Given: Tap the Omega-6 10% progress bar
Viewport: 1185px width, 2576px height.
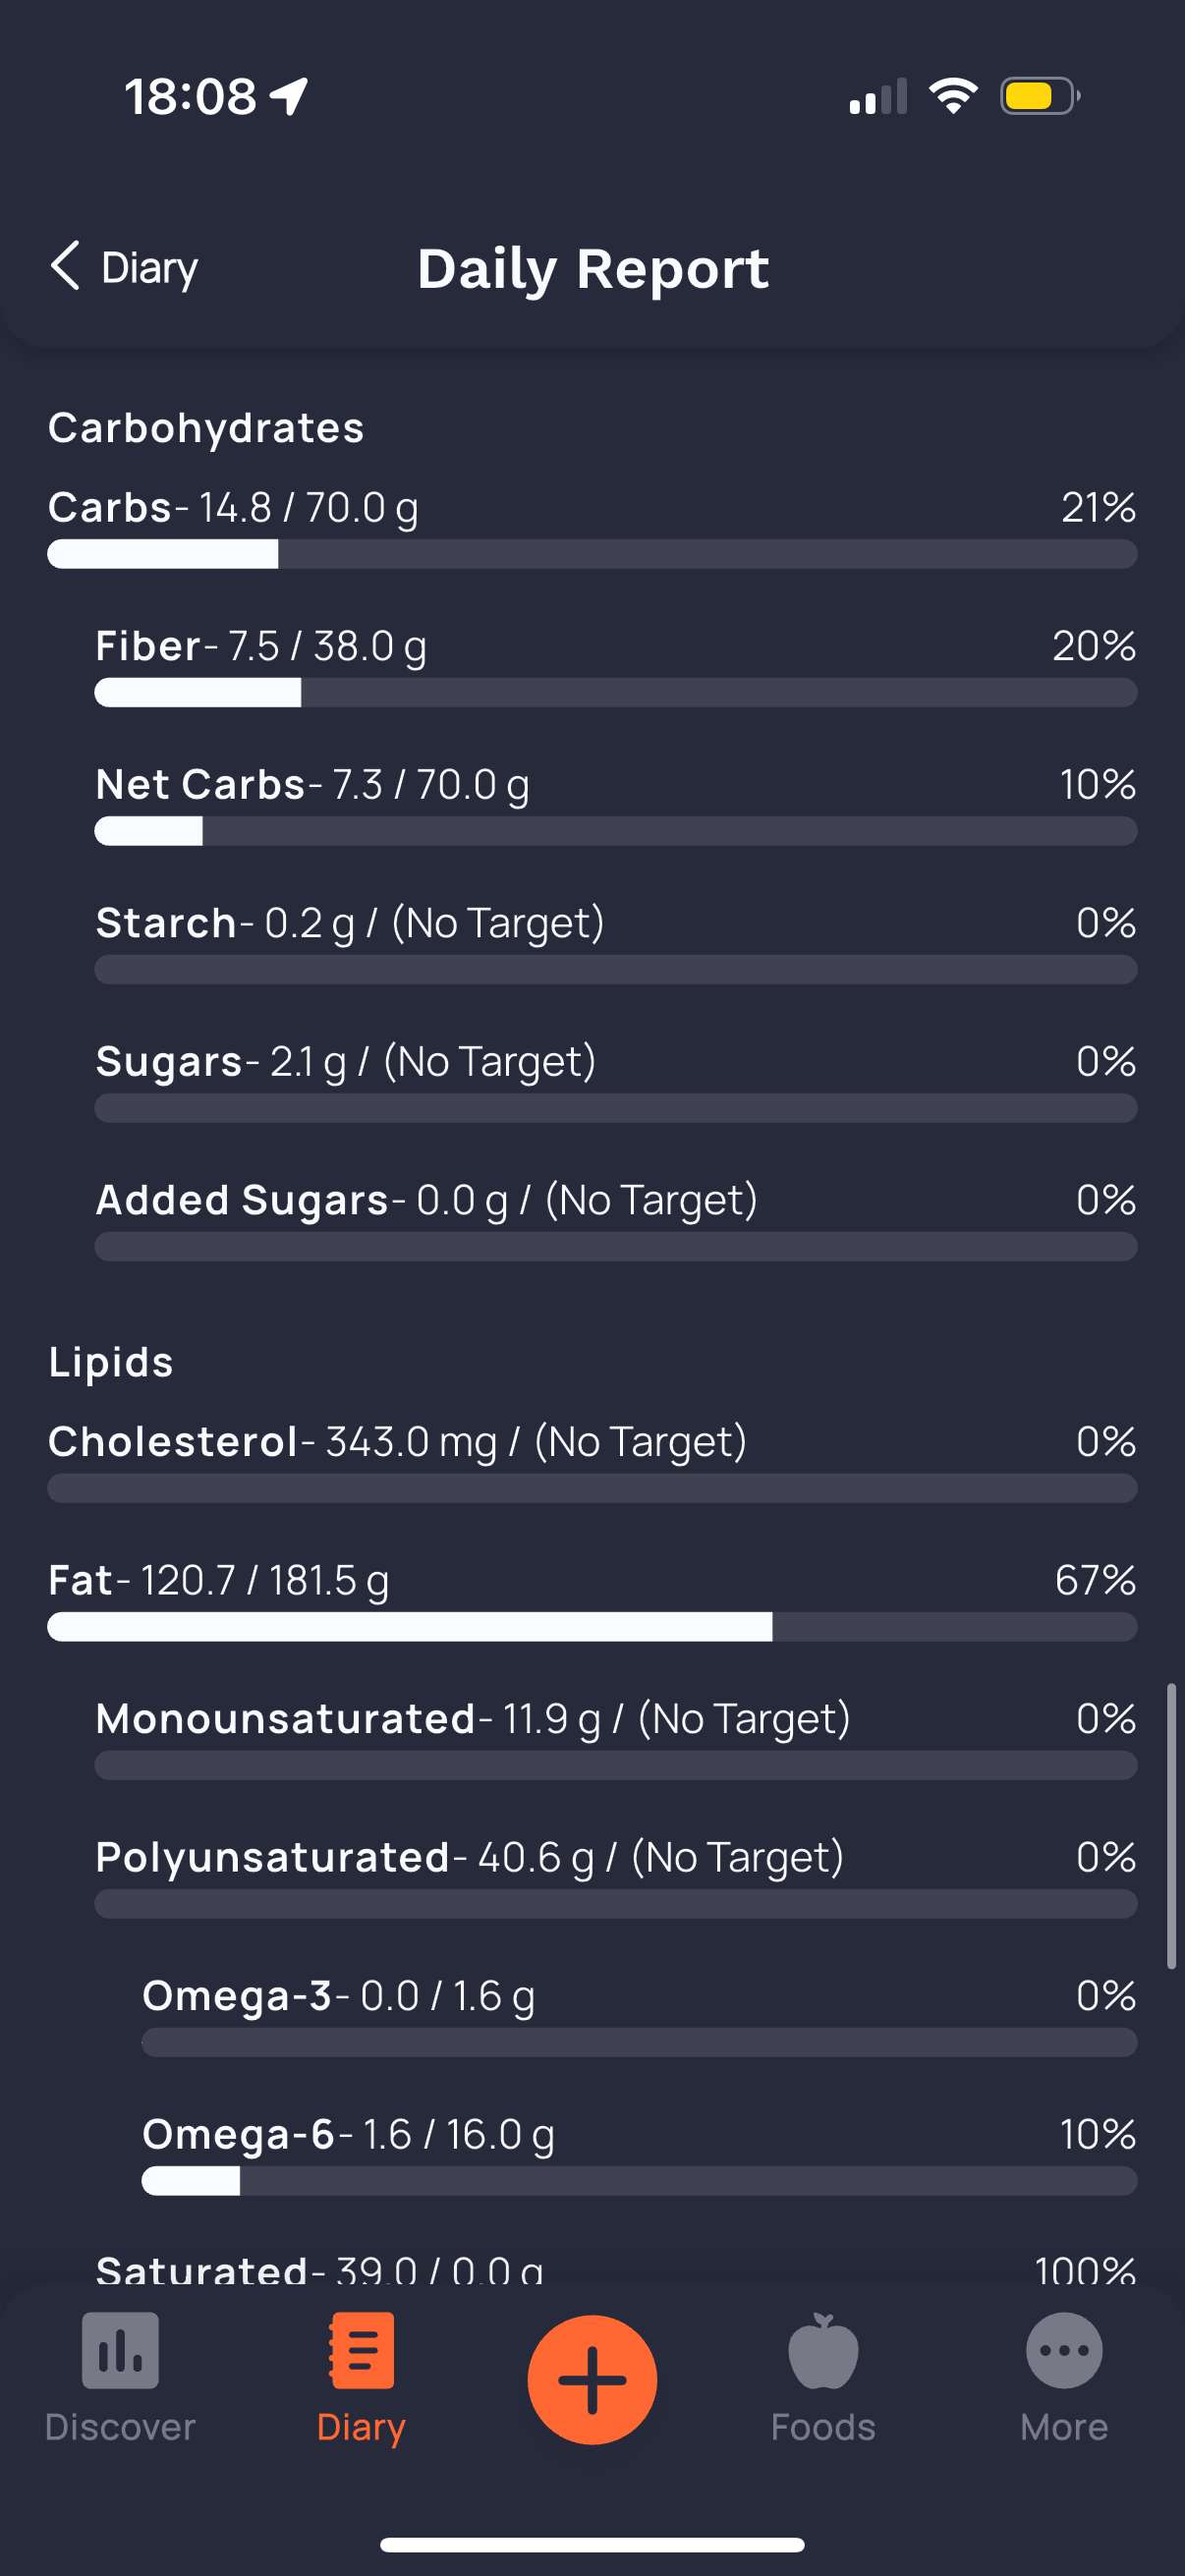Looking at the screenshot, I should [x=639, y=2181].
